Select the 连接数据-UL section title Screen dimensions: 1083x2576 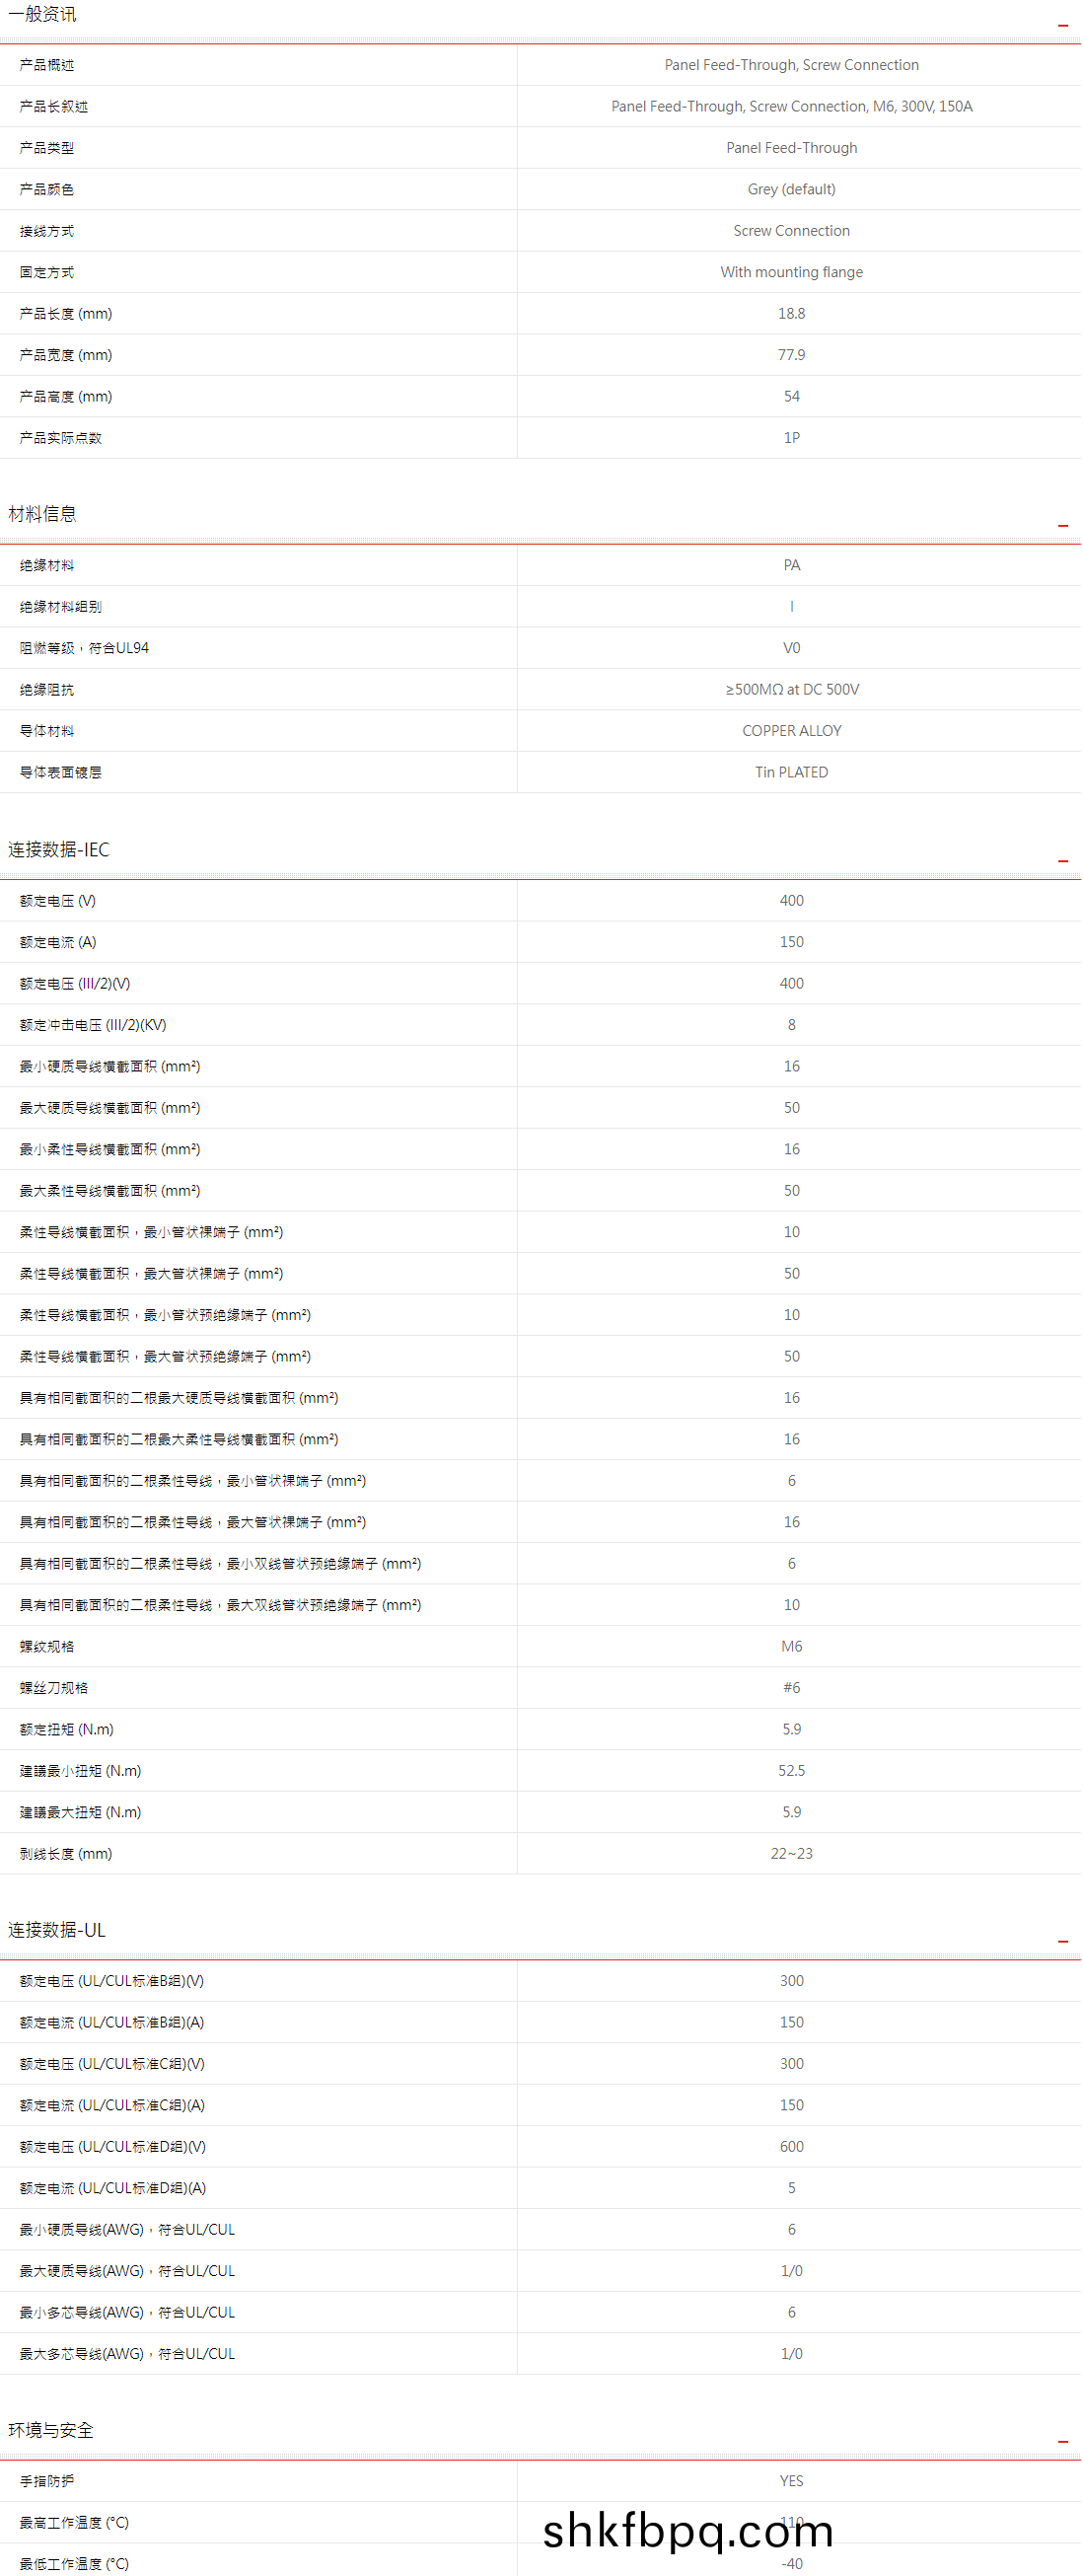tap(57, 1930)
